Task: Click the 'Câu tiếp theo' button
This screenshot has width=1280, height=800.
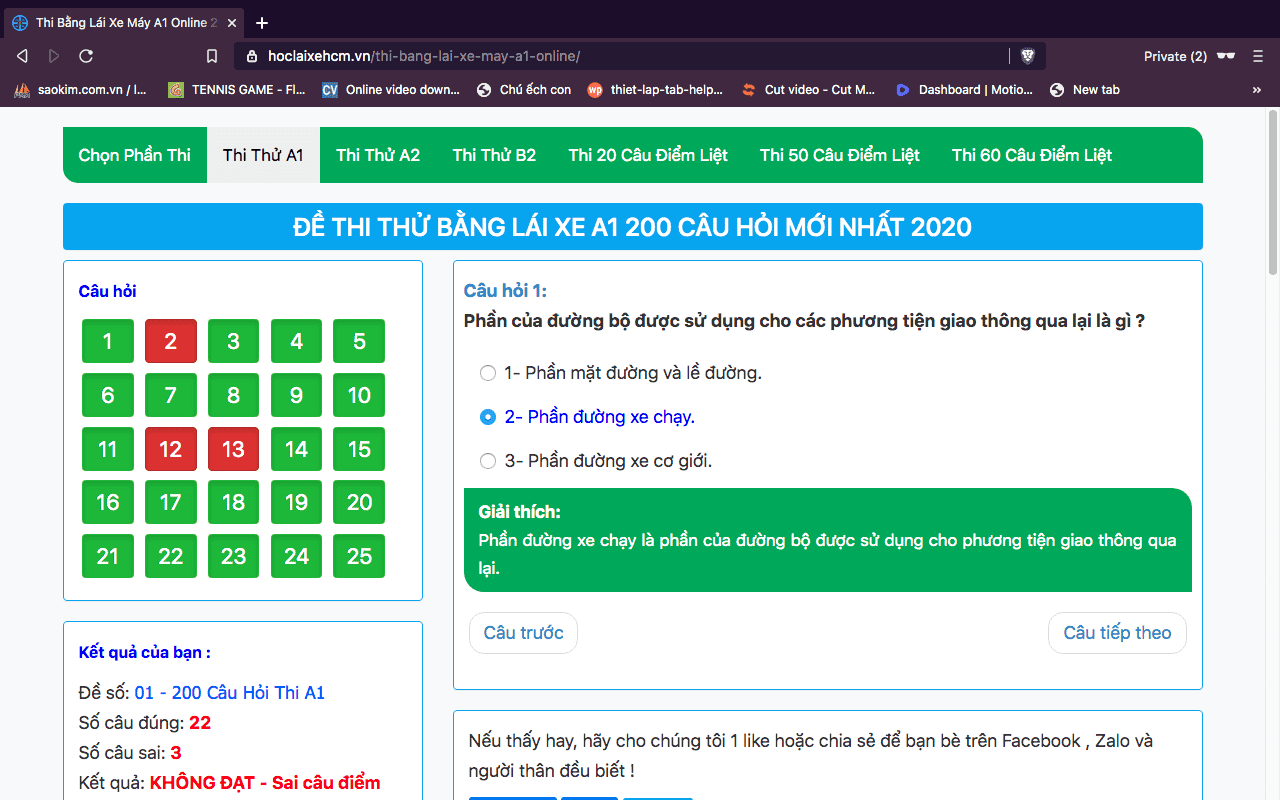Action: tap(1117, 632)
